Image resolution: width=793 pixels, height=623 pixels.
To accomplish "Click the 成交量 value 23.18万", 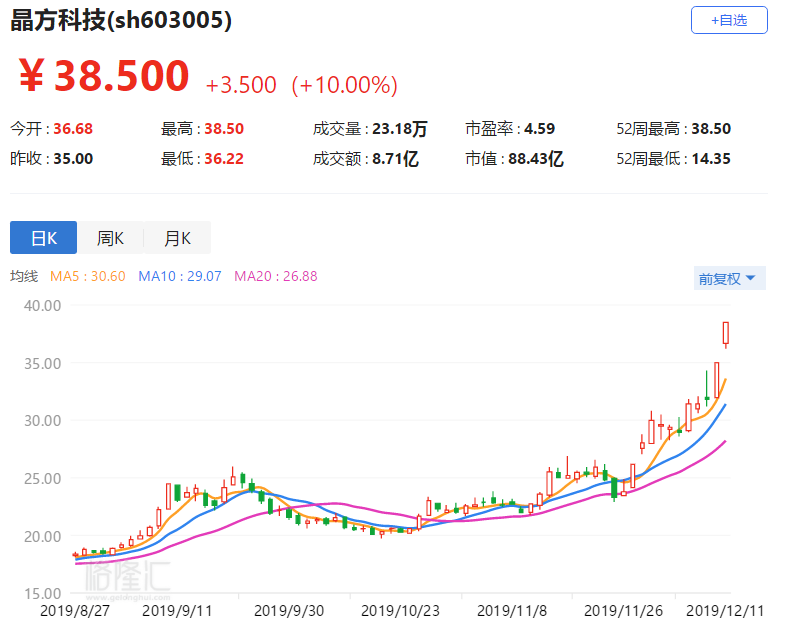I will pos(400,128).
